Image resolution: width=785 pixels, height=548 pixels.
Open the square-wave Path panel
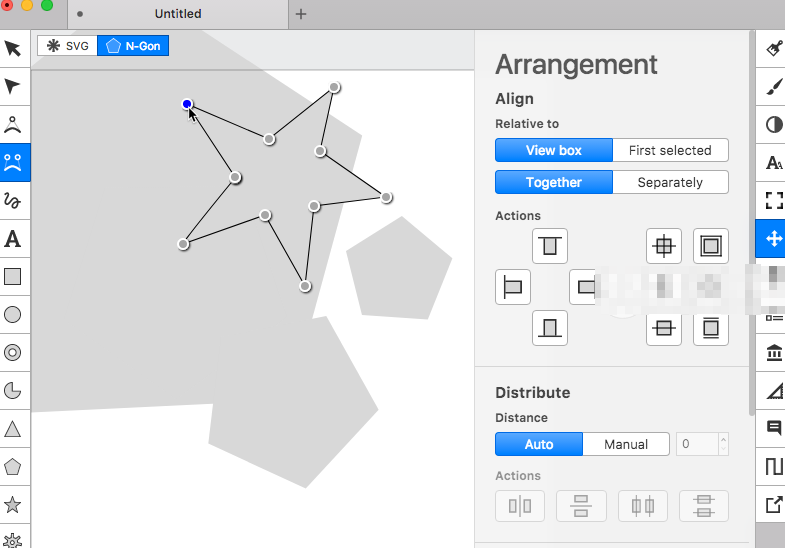[773, 467]
